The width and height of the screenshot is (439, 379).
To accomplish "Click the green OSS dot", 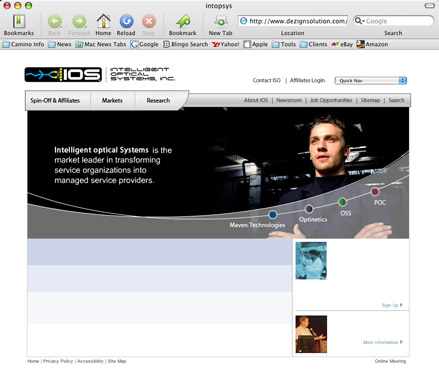I will click(x=342, y=202).
